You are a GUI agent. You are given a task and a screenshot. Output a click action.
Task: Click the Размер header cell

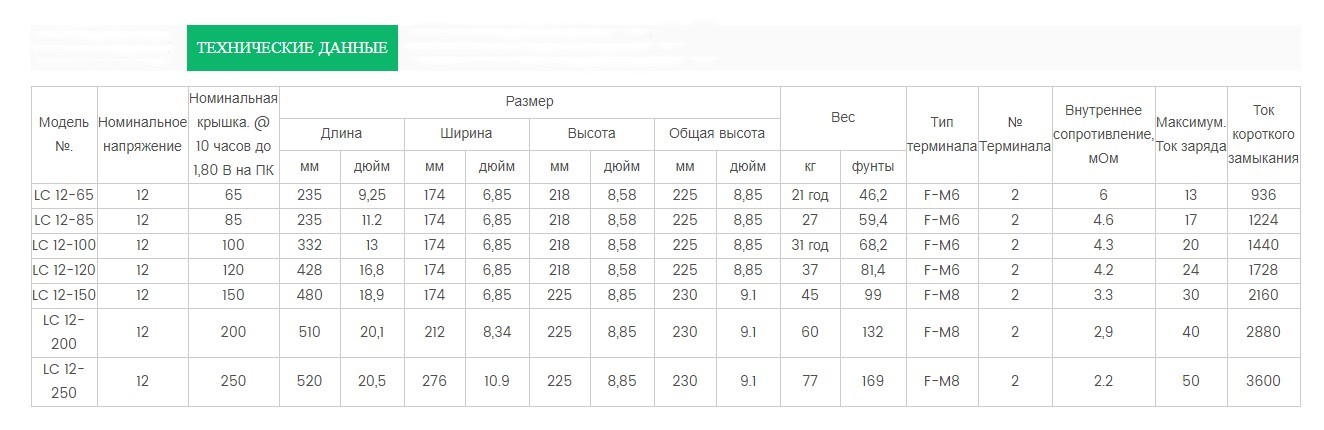tap(529, 102)
